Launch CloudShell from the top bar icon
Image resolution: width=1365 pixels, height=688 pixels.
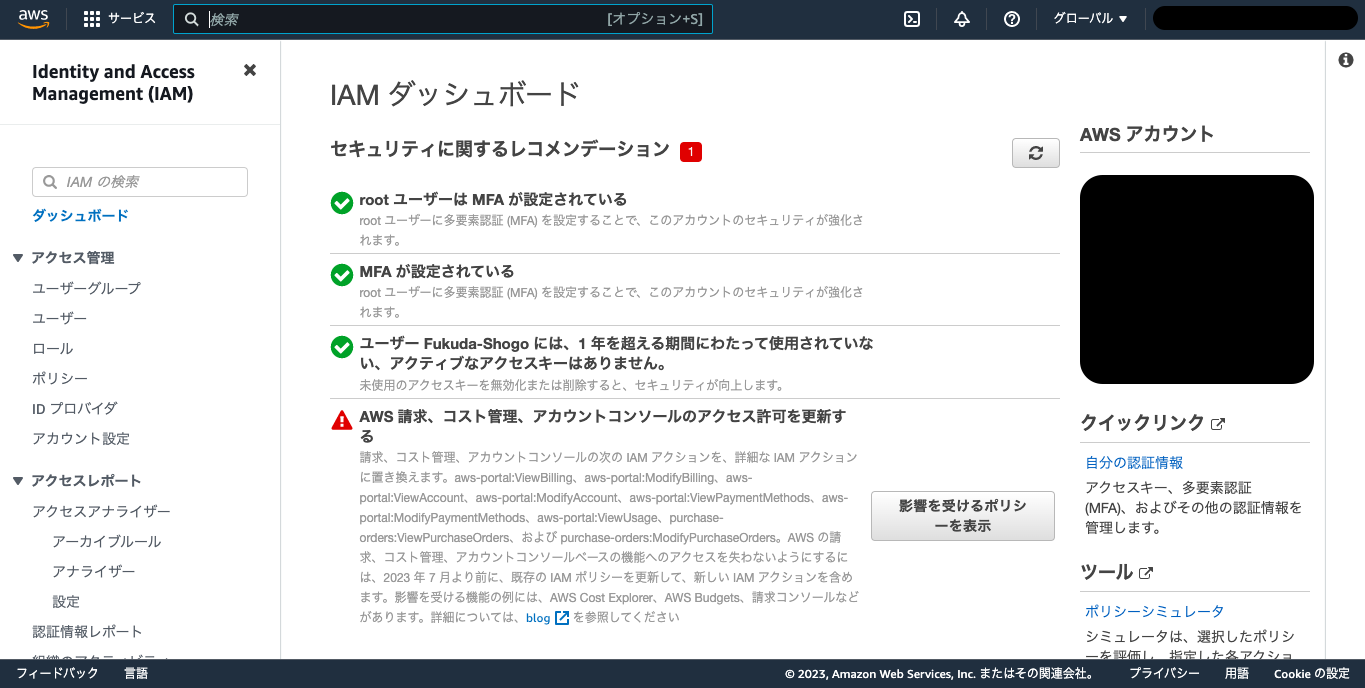tap(911, 18)
